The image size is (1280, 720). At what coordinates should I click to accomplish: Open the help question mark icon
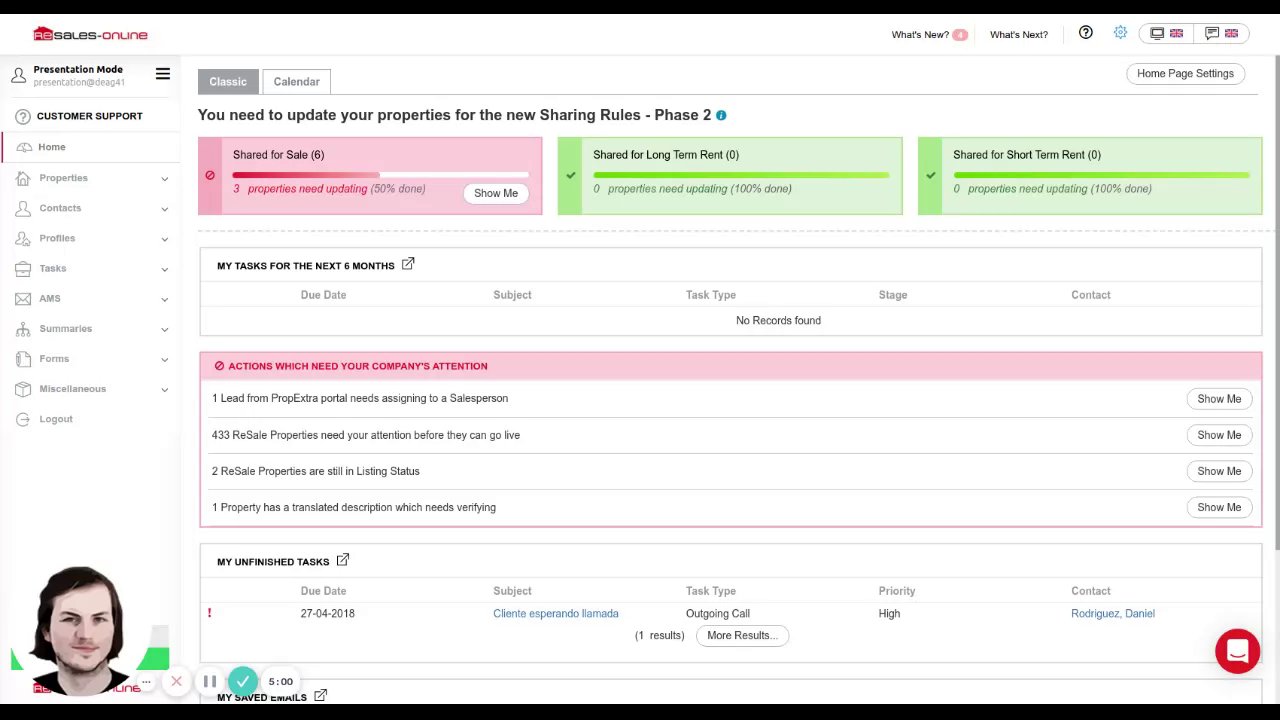coord(1085,33)
